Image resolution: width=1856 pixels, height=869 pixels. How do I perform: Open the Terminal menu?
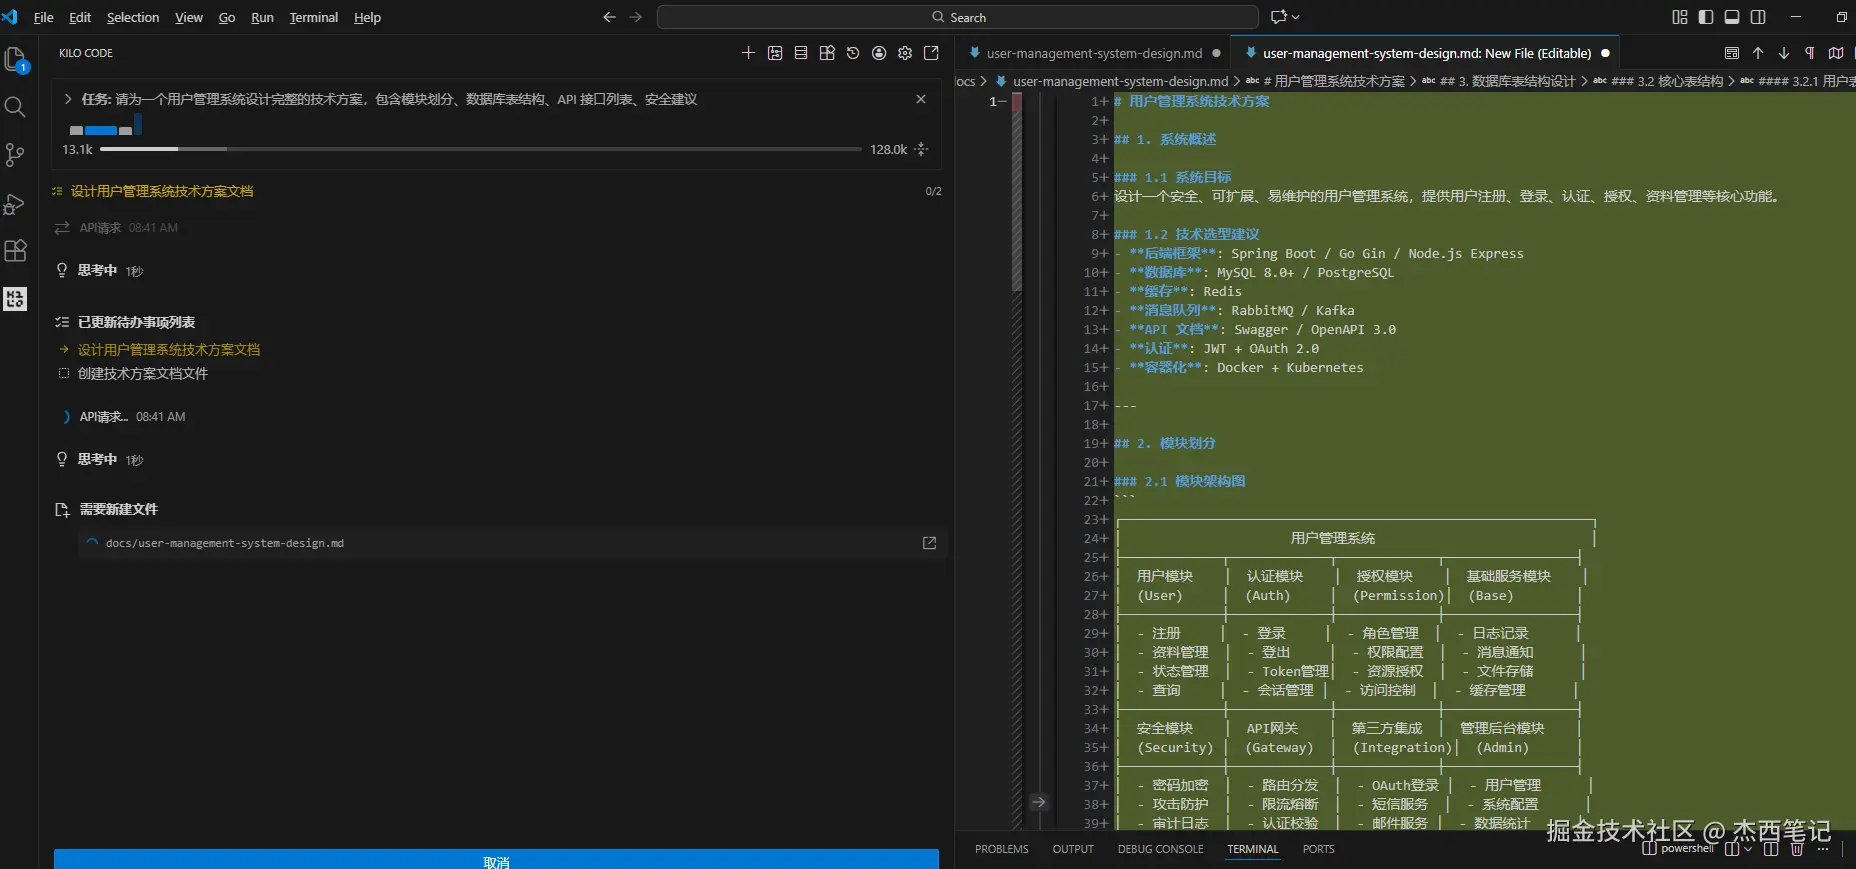pos(313,17)
